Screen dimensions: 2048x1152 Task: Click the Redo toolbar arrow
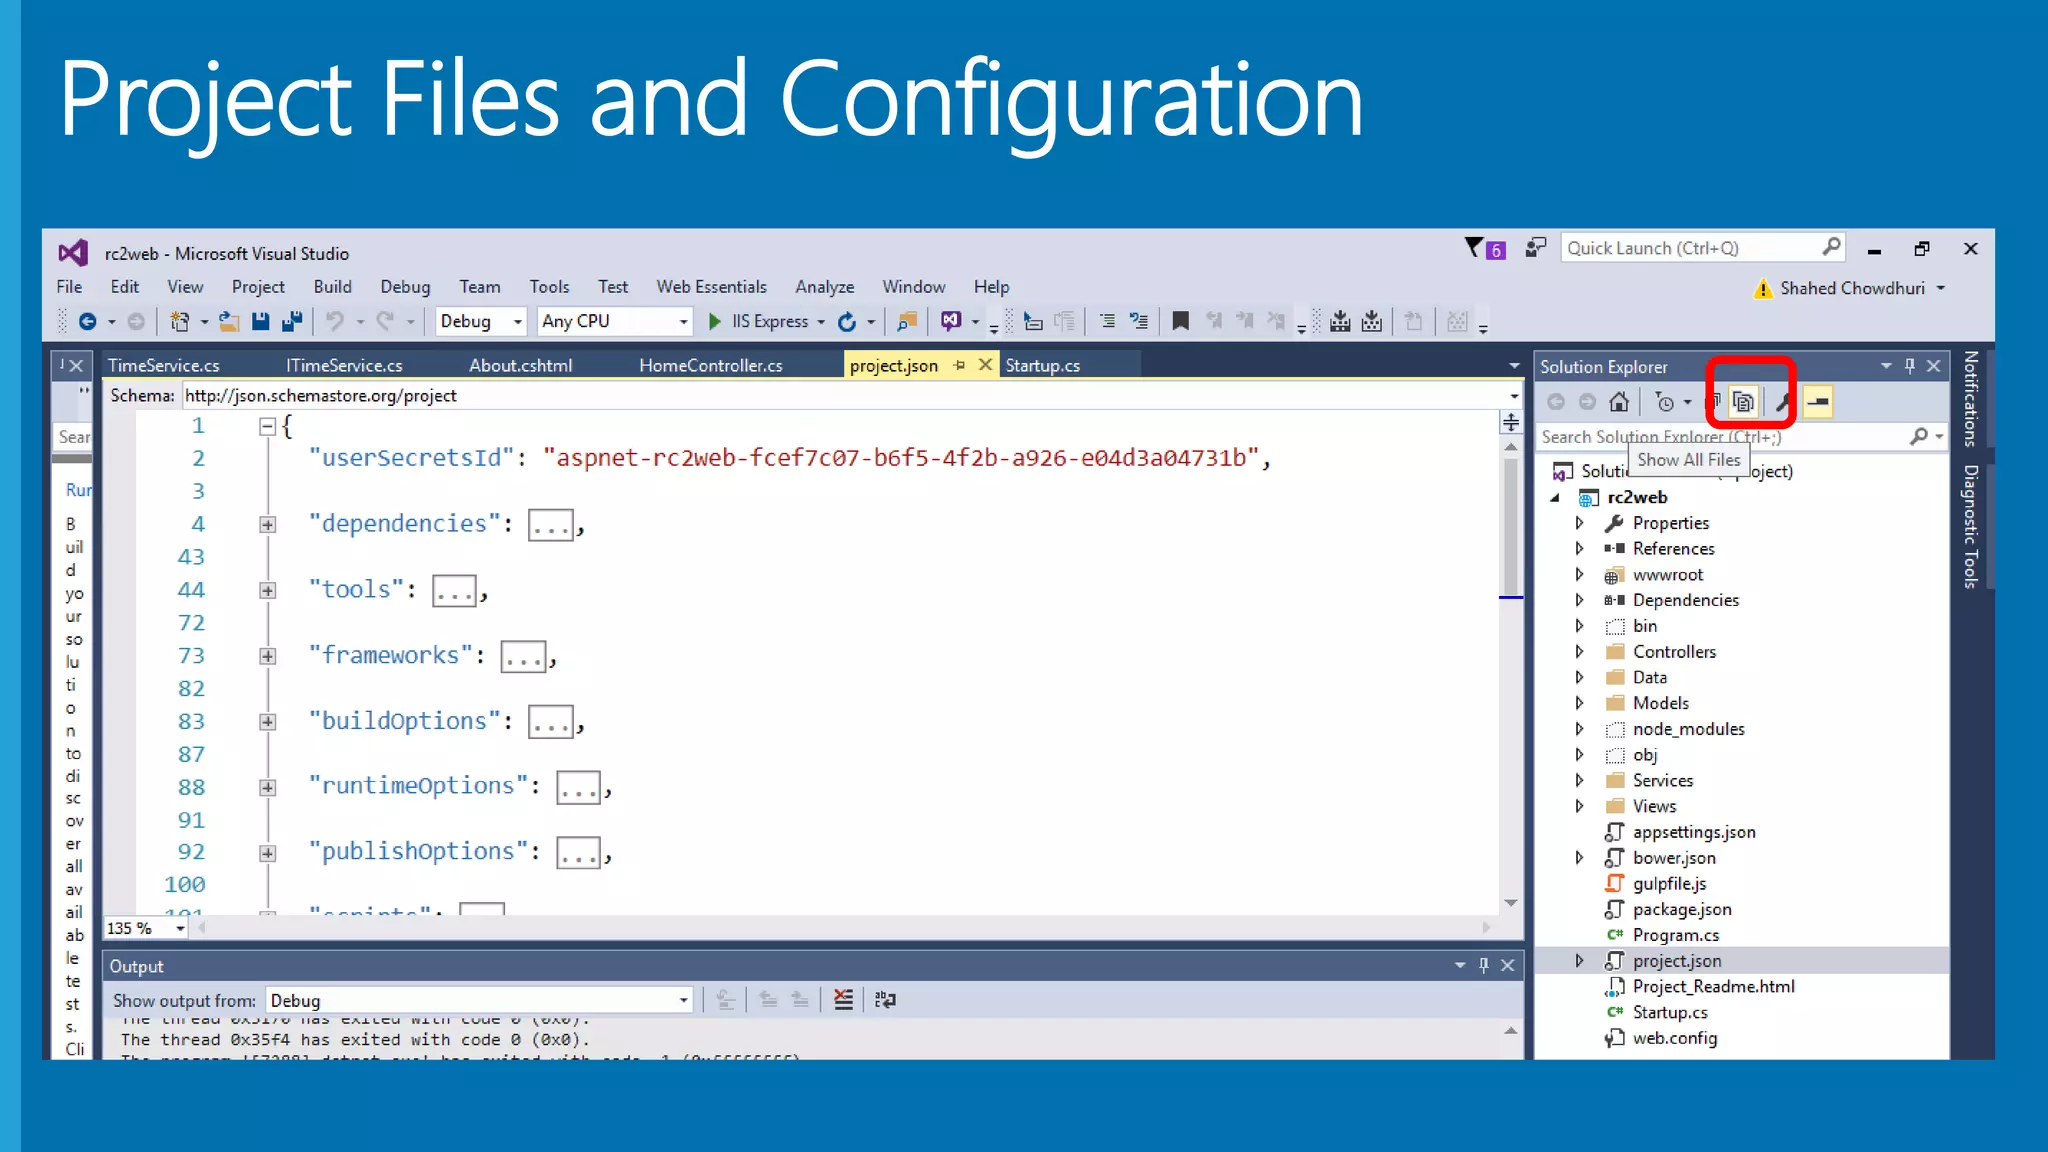[x=385, y=321]
